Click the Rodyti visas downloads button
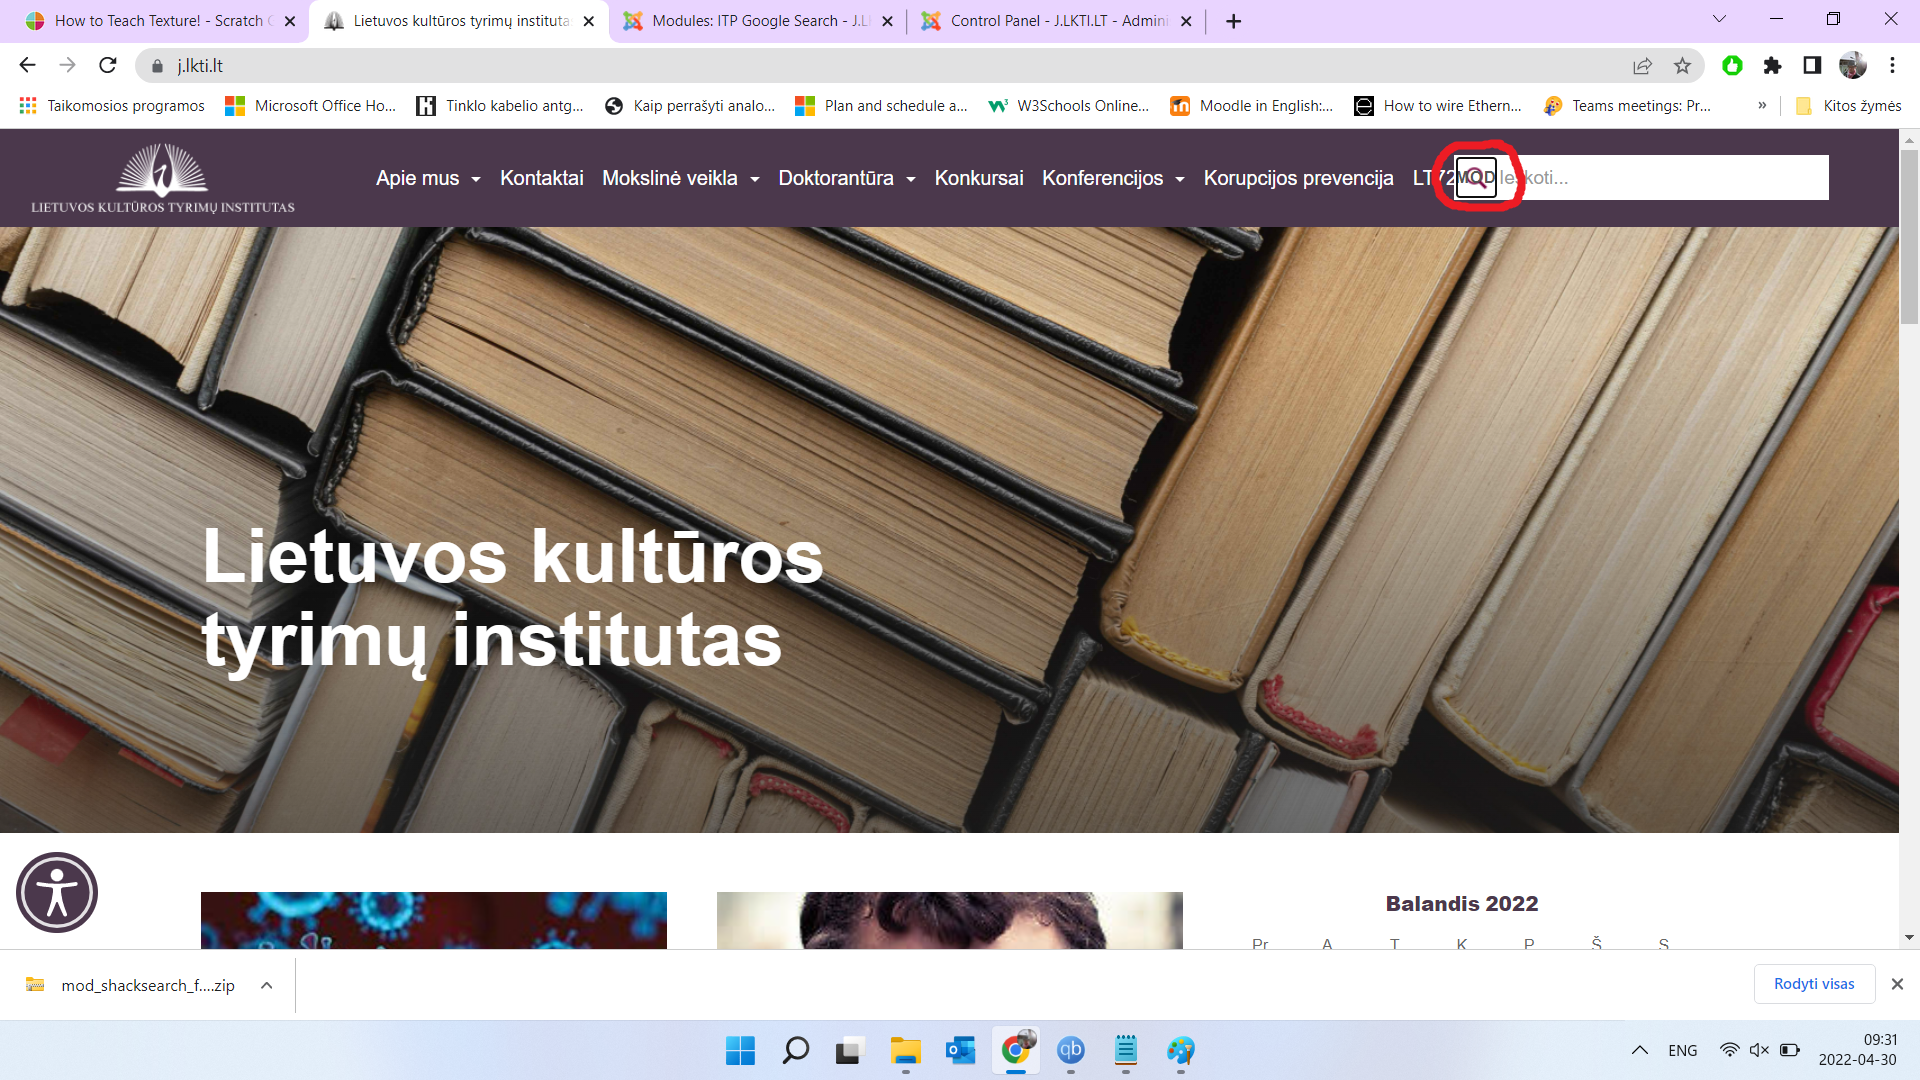The image size is (1920, 1080). pyautogui.click(x=1813, y=984)
